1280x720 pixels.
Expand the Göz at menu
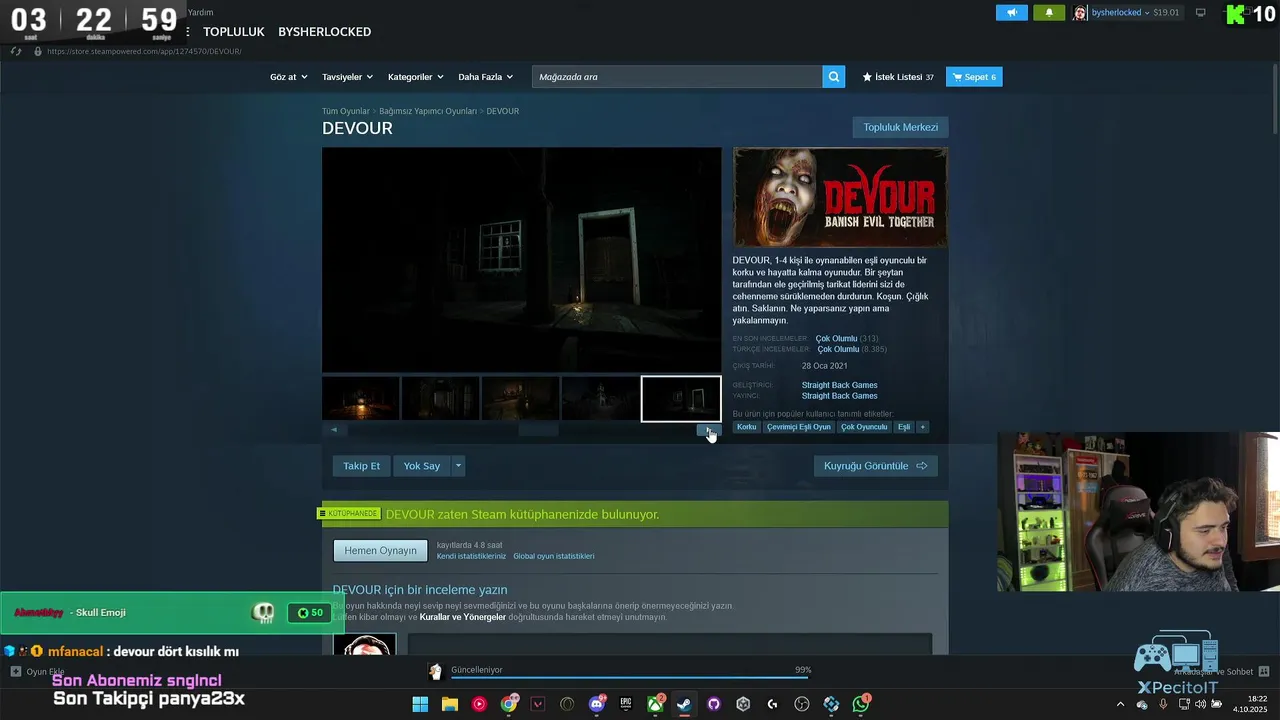[x=287, y=77]
